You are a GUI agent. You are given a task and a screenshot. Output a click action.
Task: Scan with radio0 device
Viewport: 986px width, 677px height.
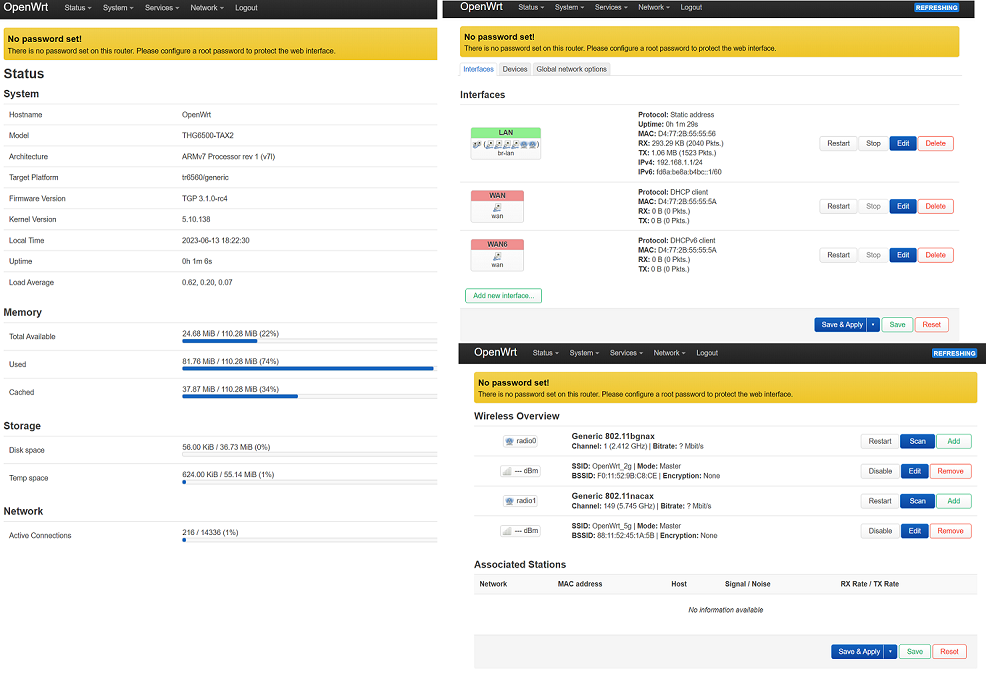tap(917, 441)
